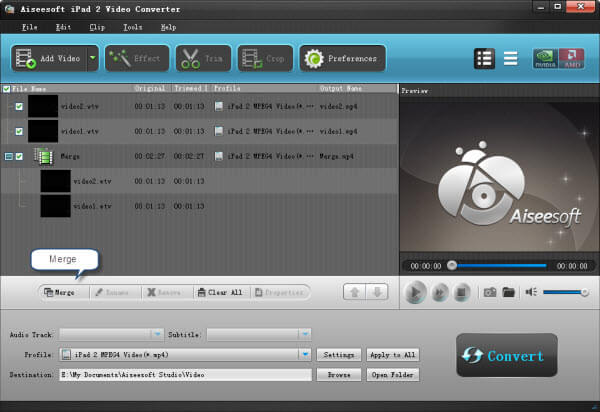Select video1.wtv thumbnail under Merge

pos(55,206)
